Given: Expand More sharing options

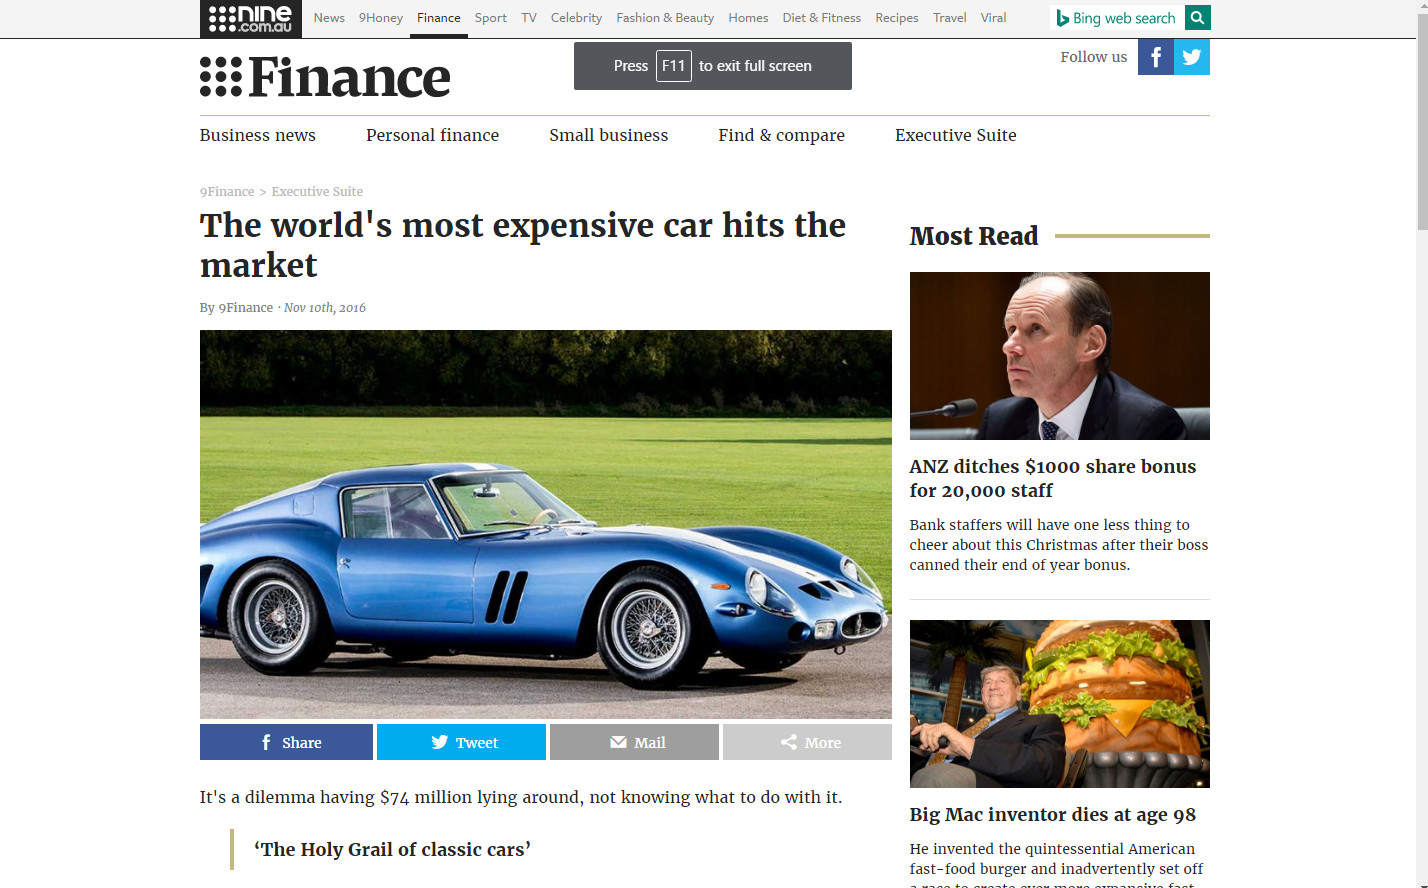Looking at the screenshot, I should tap(807, 742).
